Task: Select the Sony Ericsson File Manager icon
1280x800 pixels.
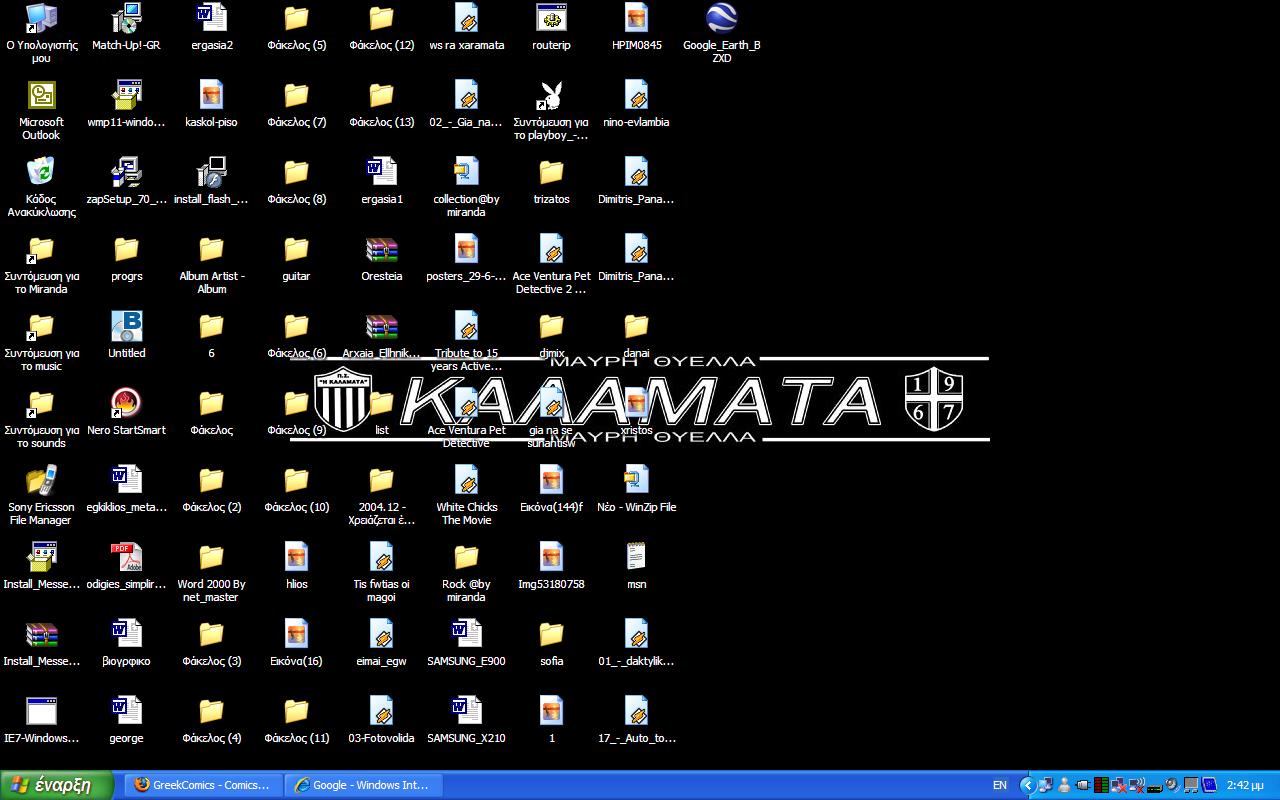Action: point(41,480)
